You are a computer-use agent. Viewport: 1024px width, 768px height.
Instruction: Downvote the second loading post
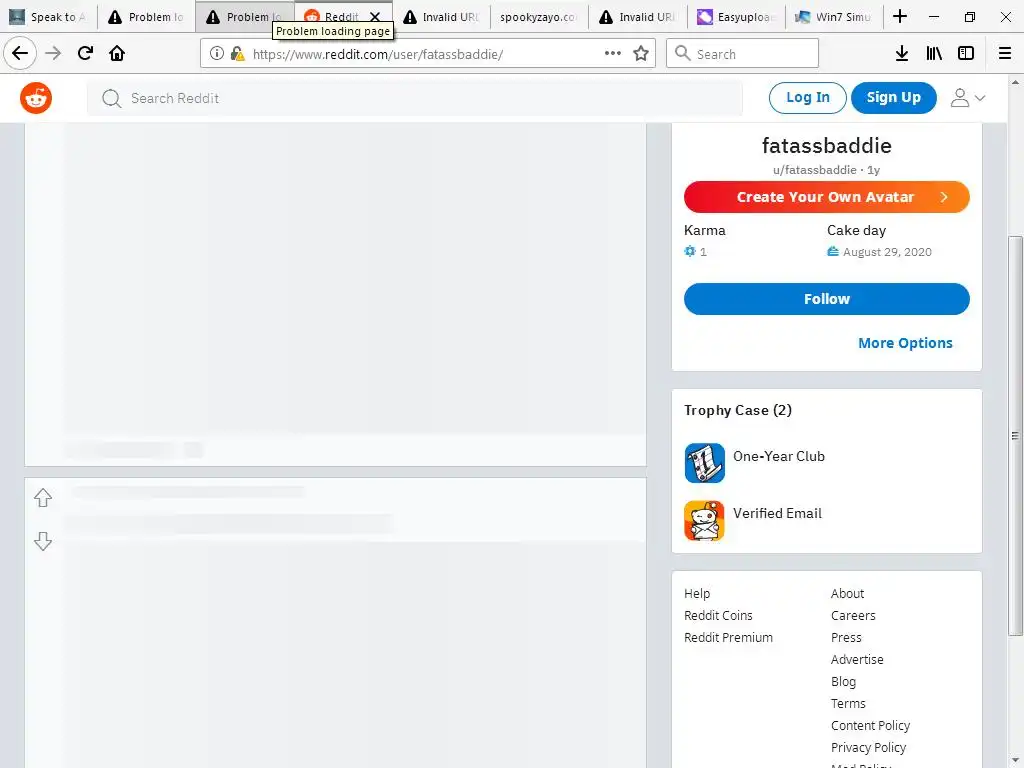tap(43, 541)
